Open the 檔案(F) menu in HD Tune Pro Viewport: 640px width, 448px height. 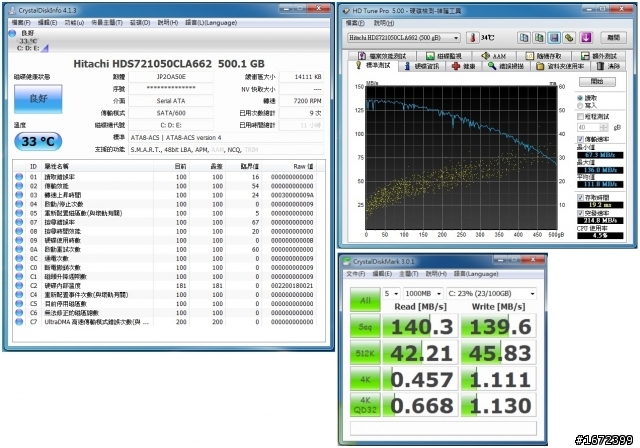[x=355, y=23]
